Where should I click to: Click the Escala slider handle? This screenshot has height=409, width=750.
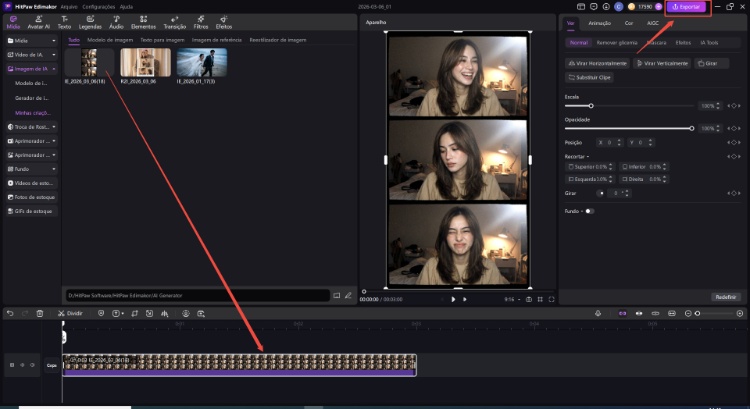591,106
